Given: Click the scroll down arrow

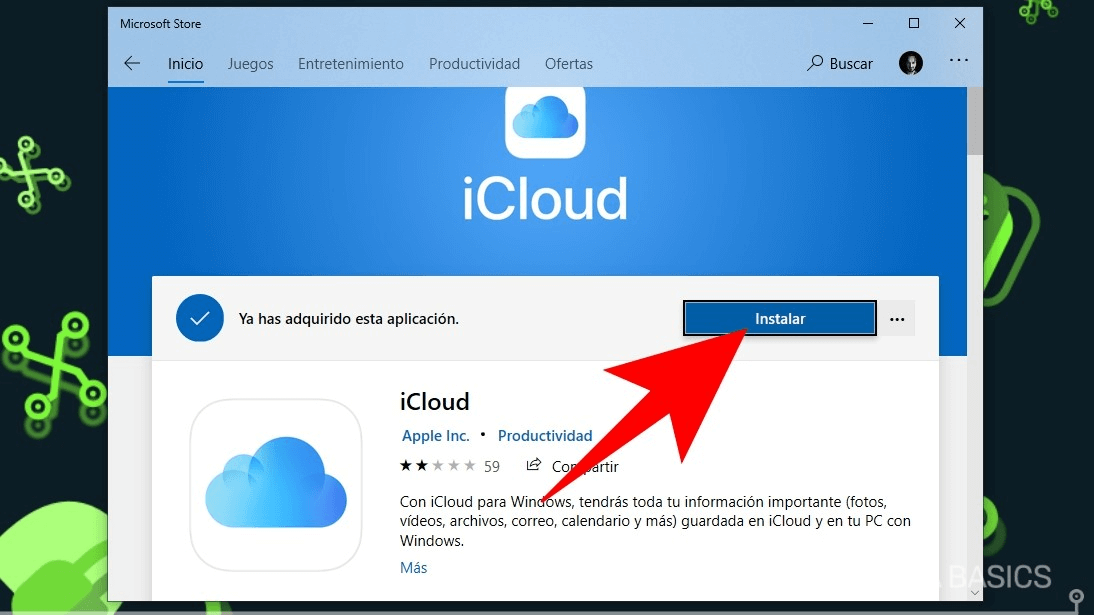Looking at the screenshot, I should [975, 593].
